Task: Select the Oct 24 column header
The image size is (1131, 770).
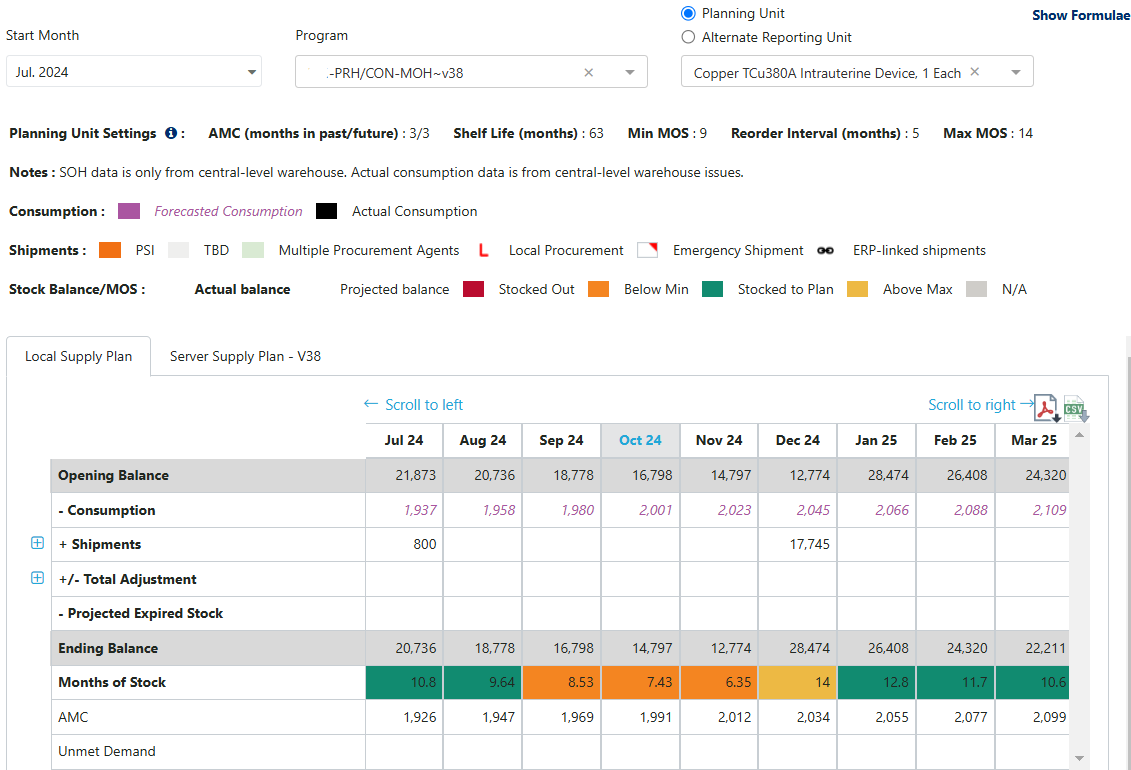Action: pos(640,441)
